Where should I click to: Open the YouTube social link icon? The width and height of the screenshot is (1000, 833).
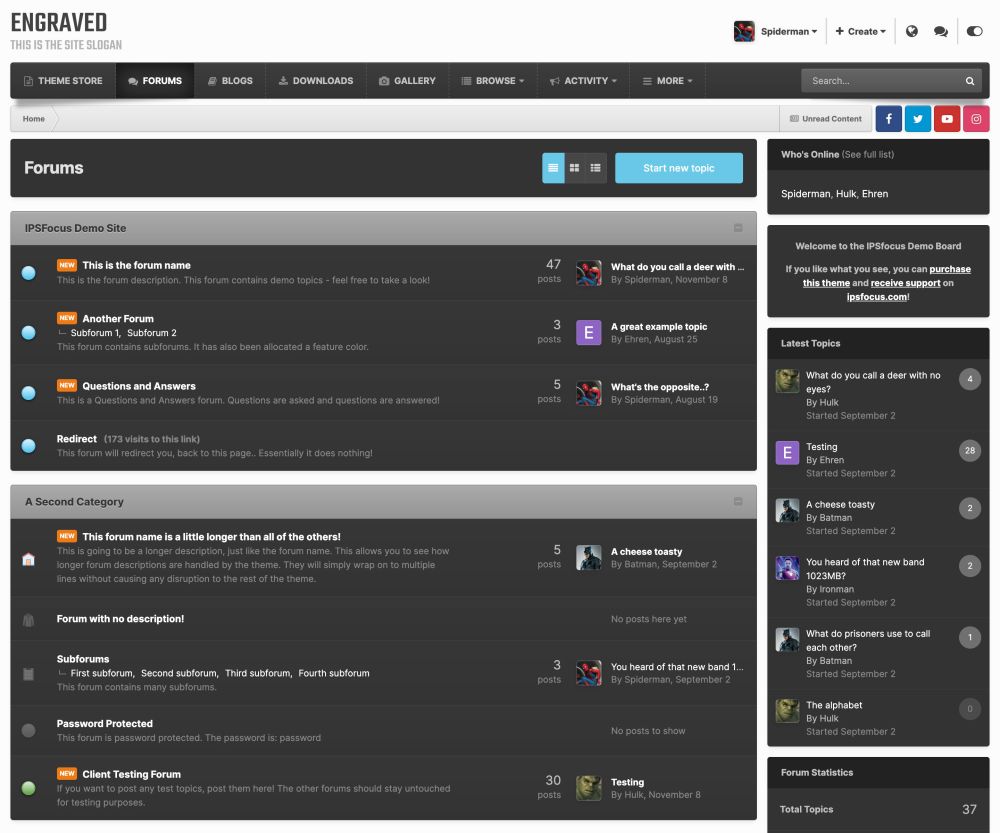click(947, 119)
